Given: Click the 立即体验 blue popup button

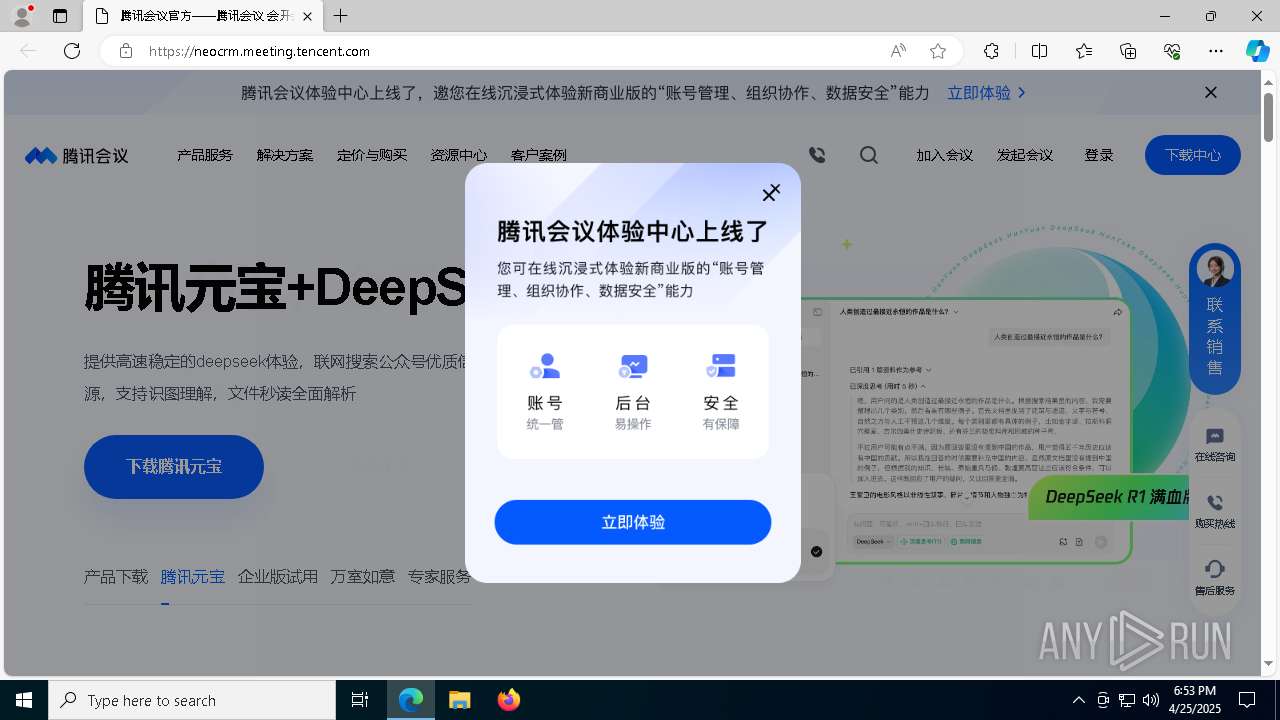Looking at the screenshot, I should click(633, 522).
